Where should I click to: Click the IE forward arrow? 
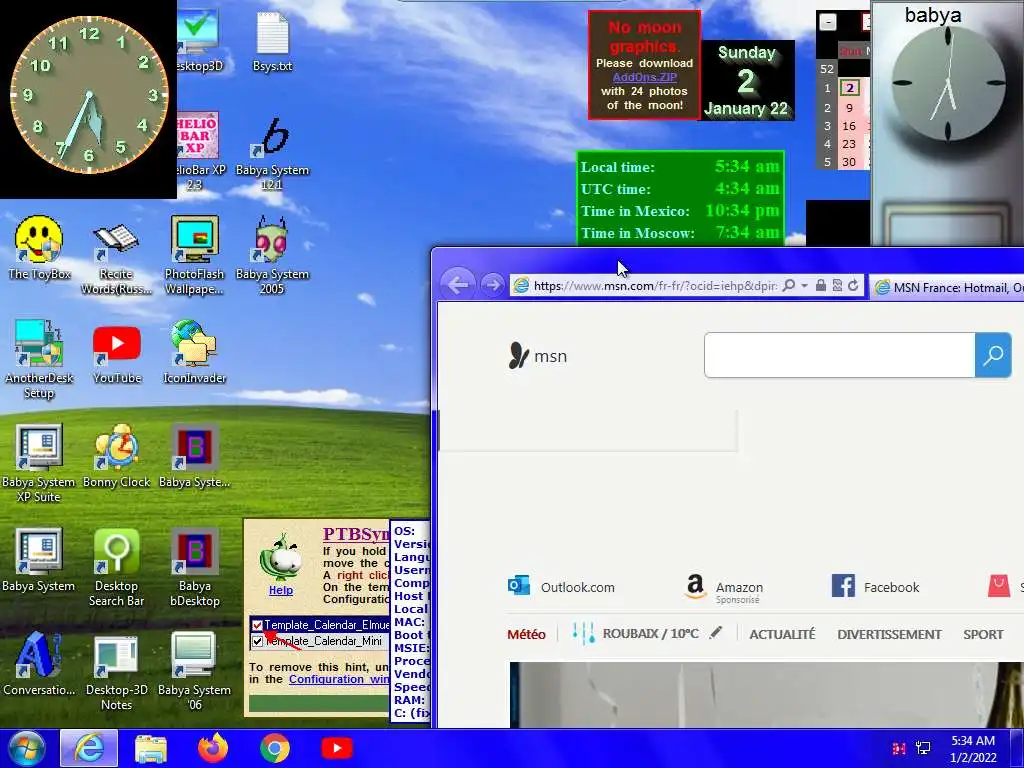click(492, 285)
